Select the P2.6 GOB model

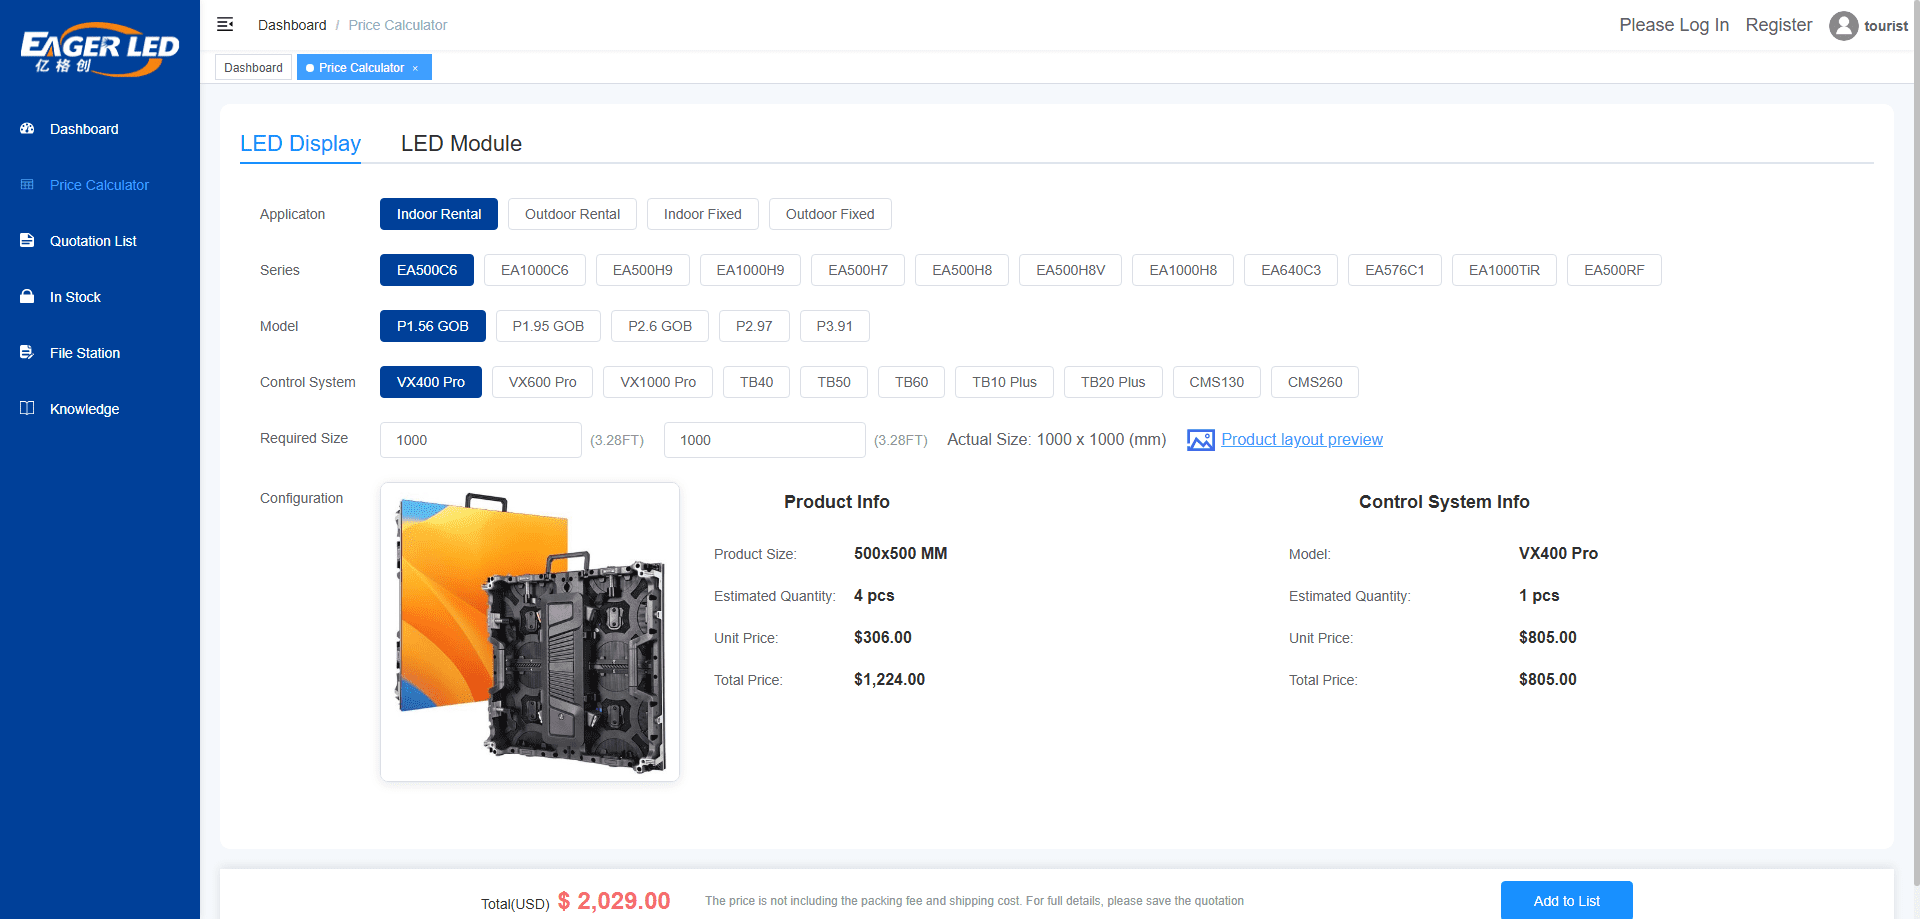tap(660, 326)
